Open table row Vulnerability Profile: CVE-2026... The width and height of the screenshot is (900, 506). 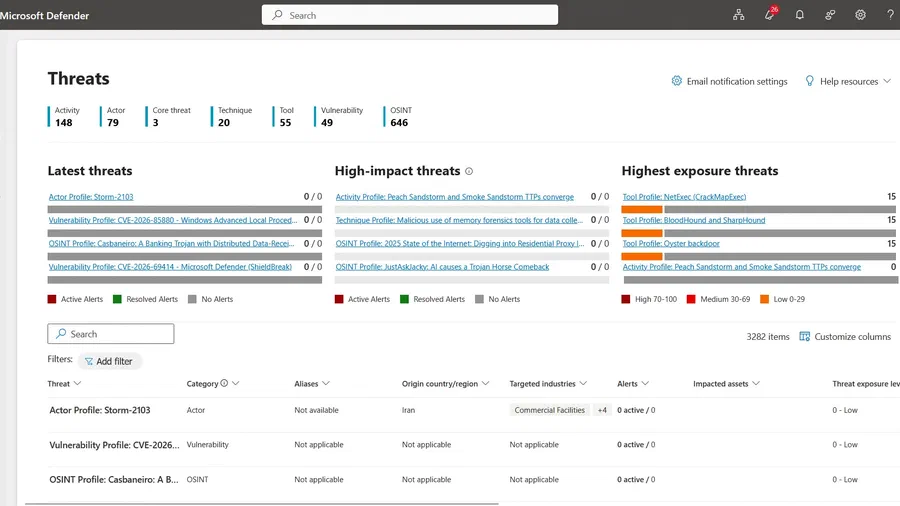point(114,445)
